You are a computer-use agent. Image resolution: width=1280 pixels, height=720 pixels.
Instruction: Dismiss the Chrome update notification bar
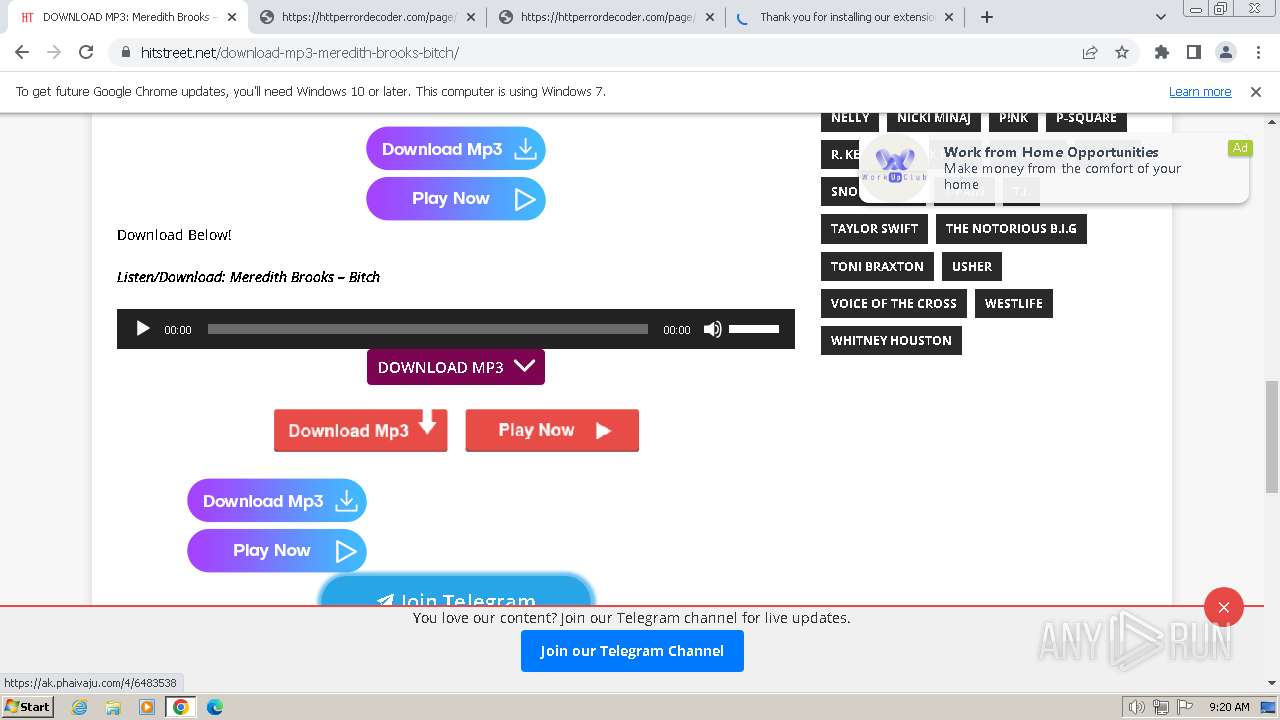coord(1256,91)
